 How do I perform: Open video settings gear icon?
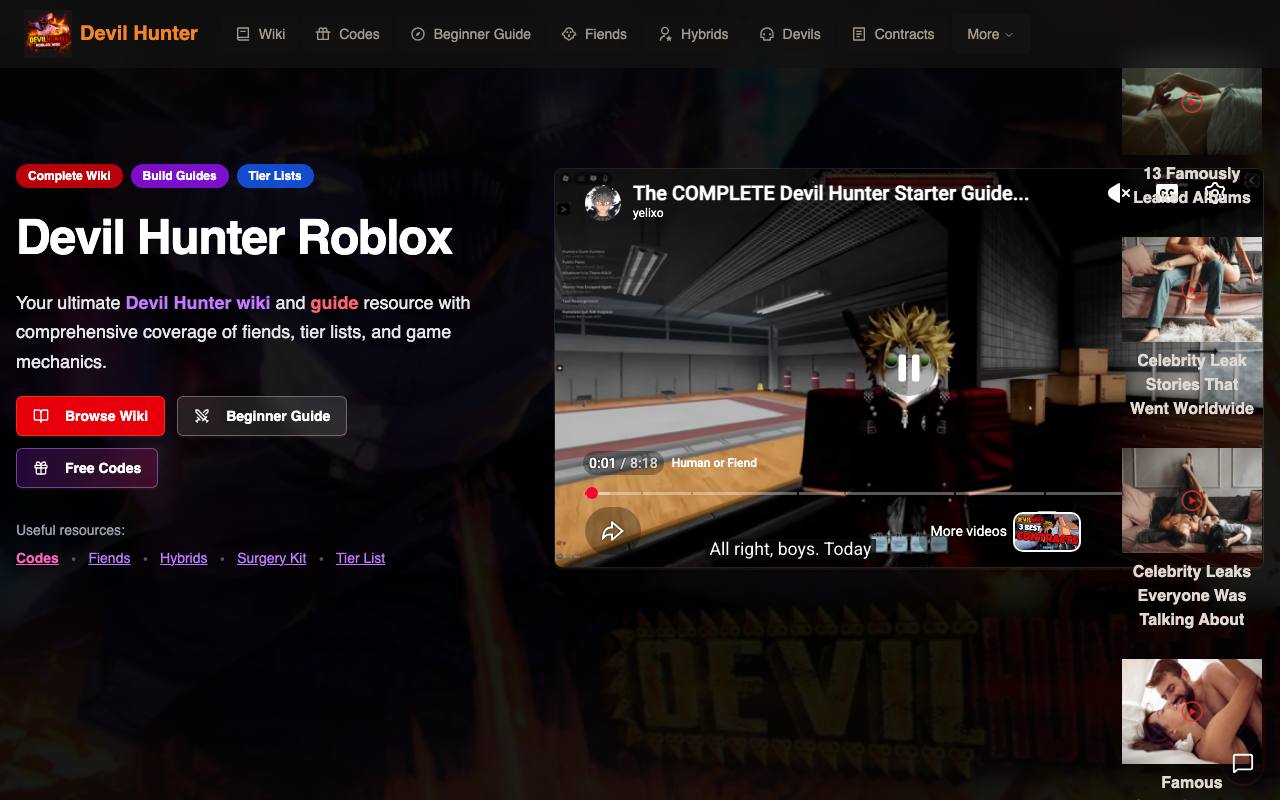pyautogui.click(x=1215, y=193)
